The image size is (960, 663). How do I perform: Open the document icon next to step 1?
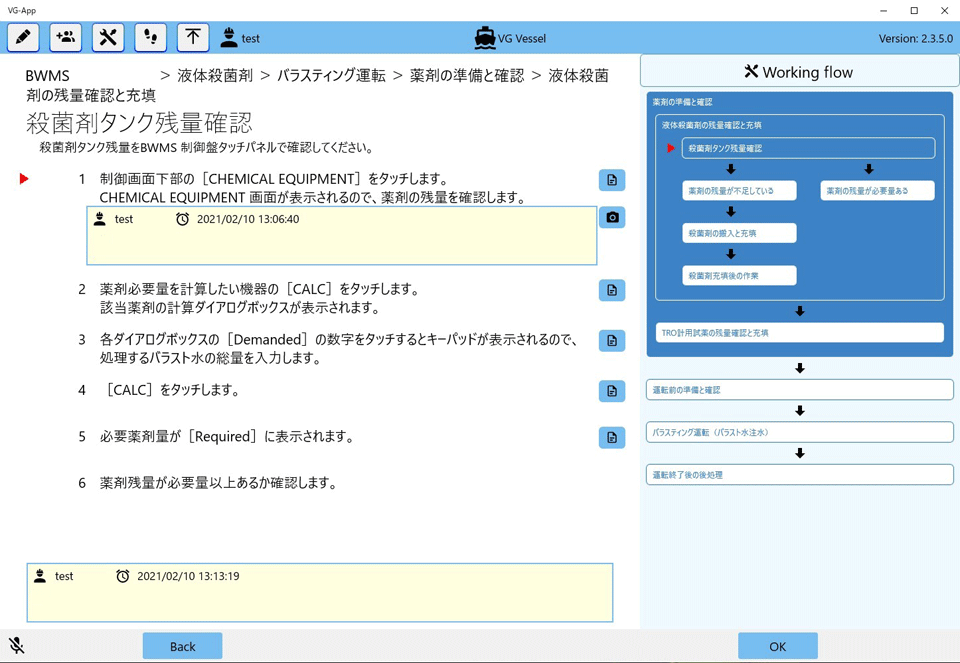611,180
